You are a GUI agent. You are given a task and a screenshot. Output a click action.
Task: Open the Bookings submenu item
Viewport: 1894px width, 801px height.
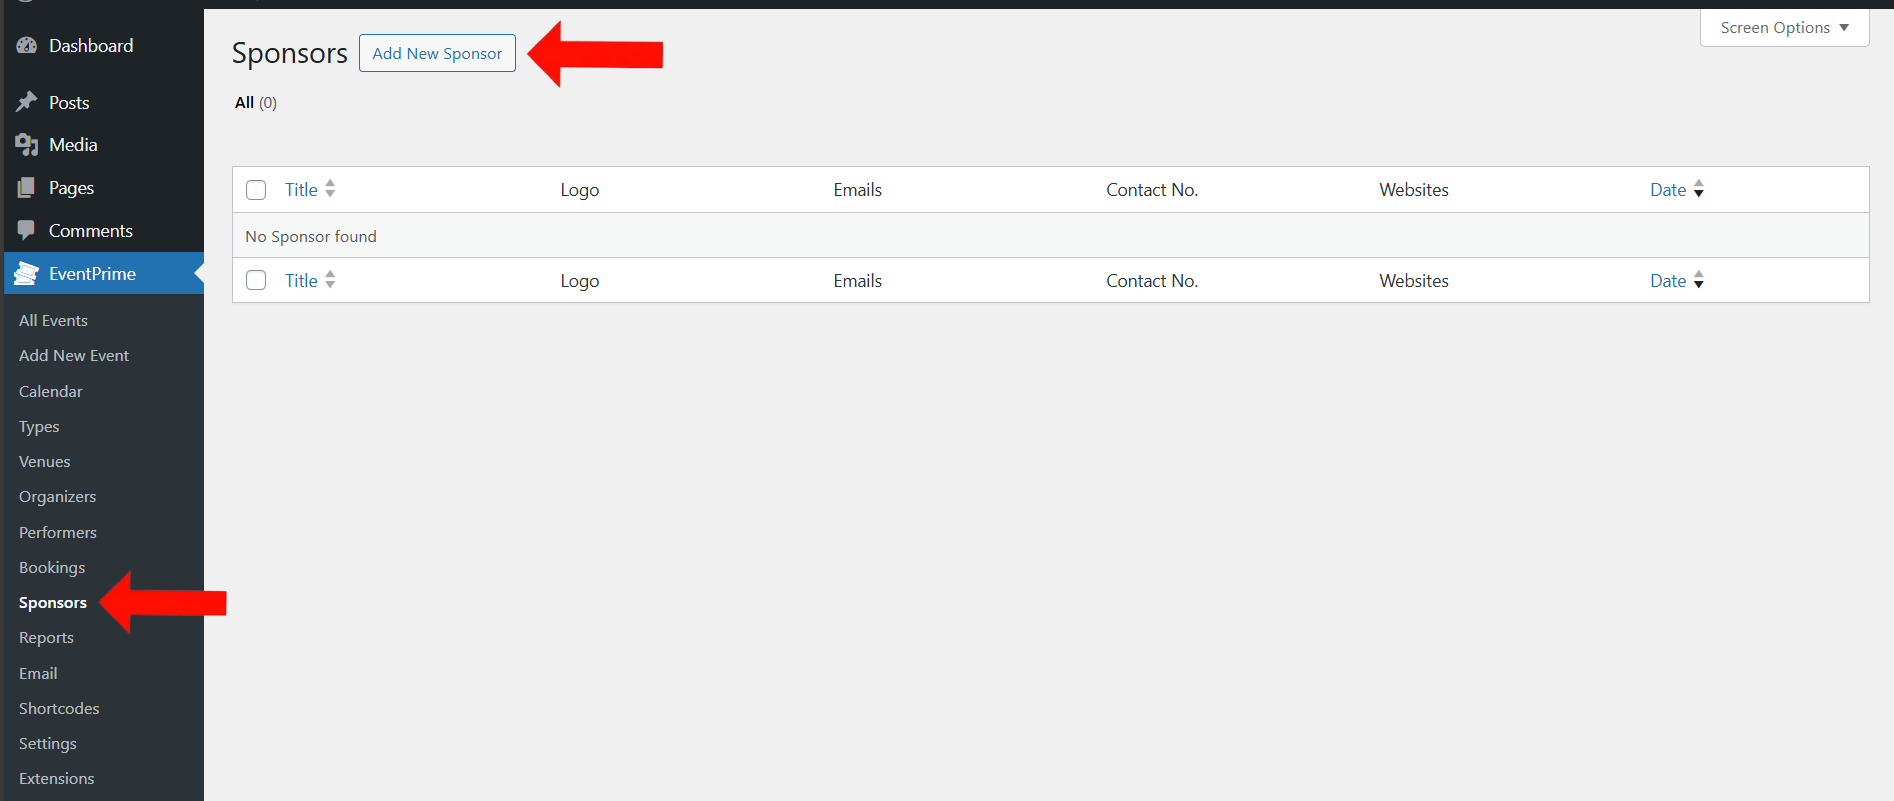click(52, 567)
